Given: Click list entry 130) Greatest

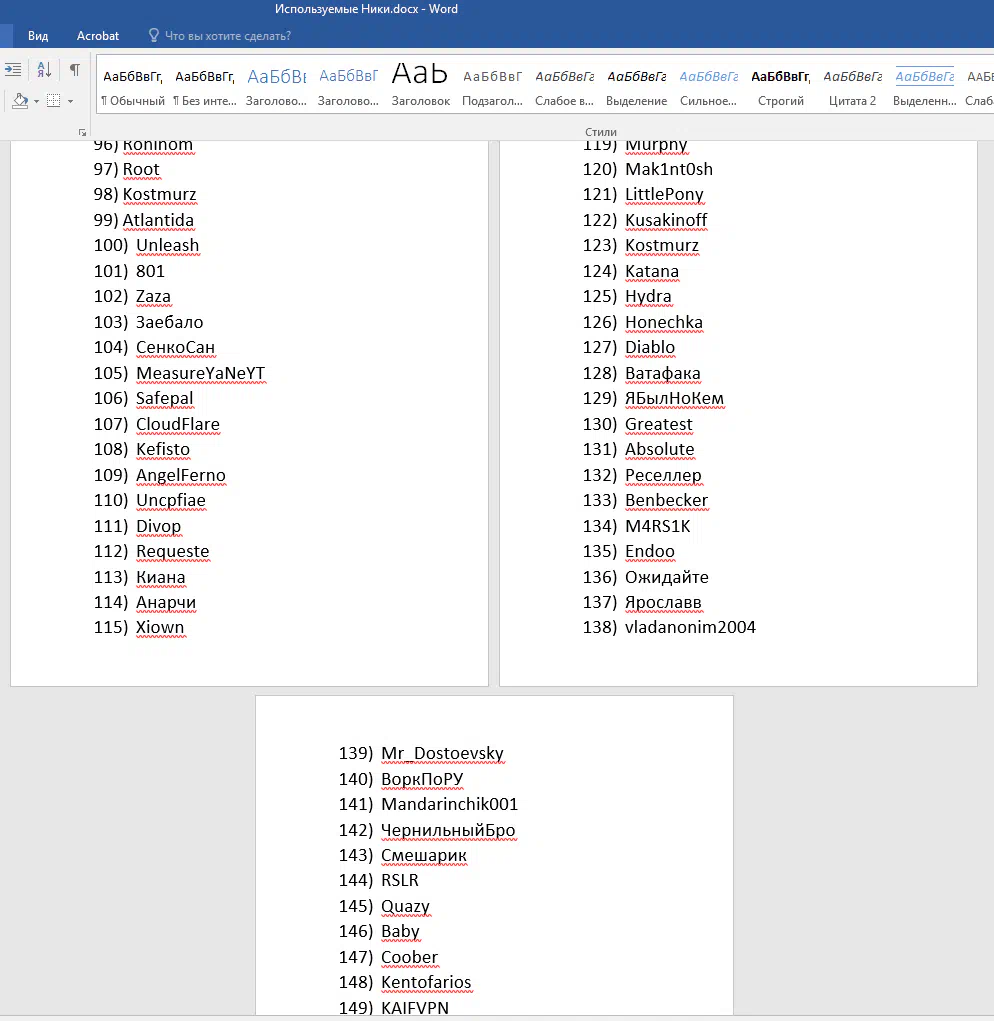Looking at the screenshot, I should pos(637,424).
